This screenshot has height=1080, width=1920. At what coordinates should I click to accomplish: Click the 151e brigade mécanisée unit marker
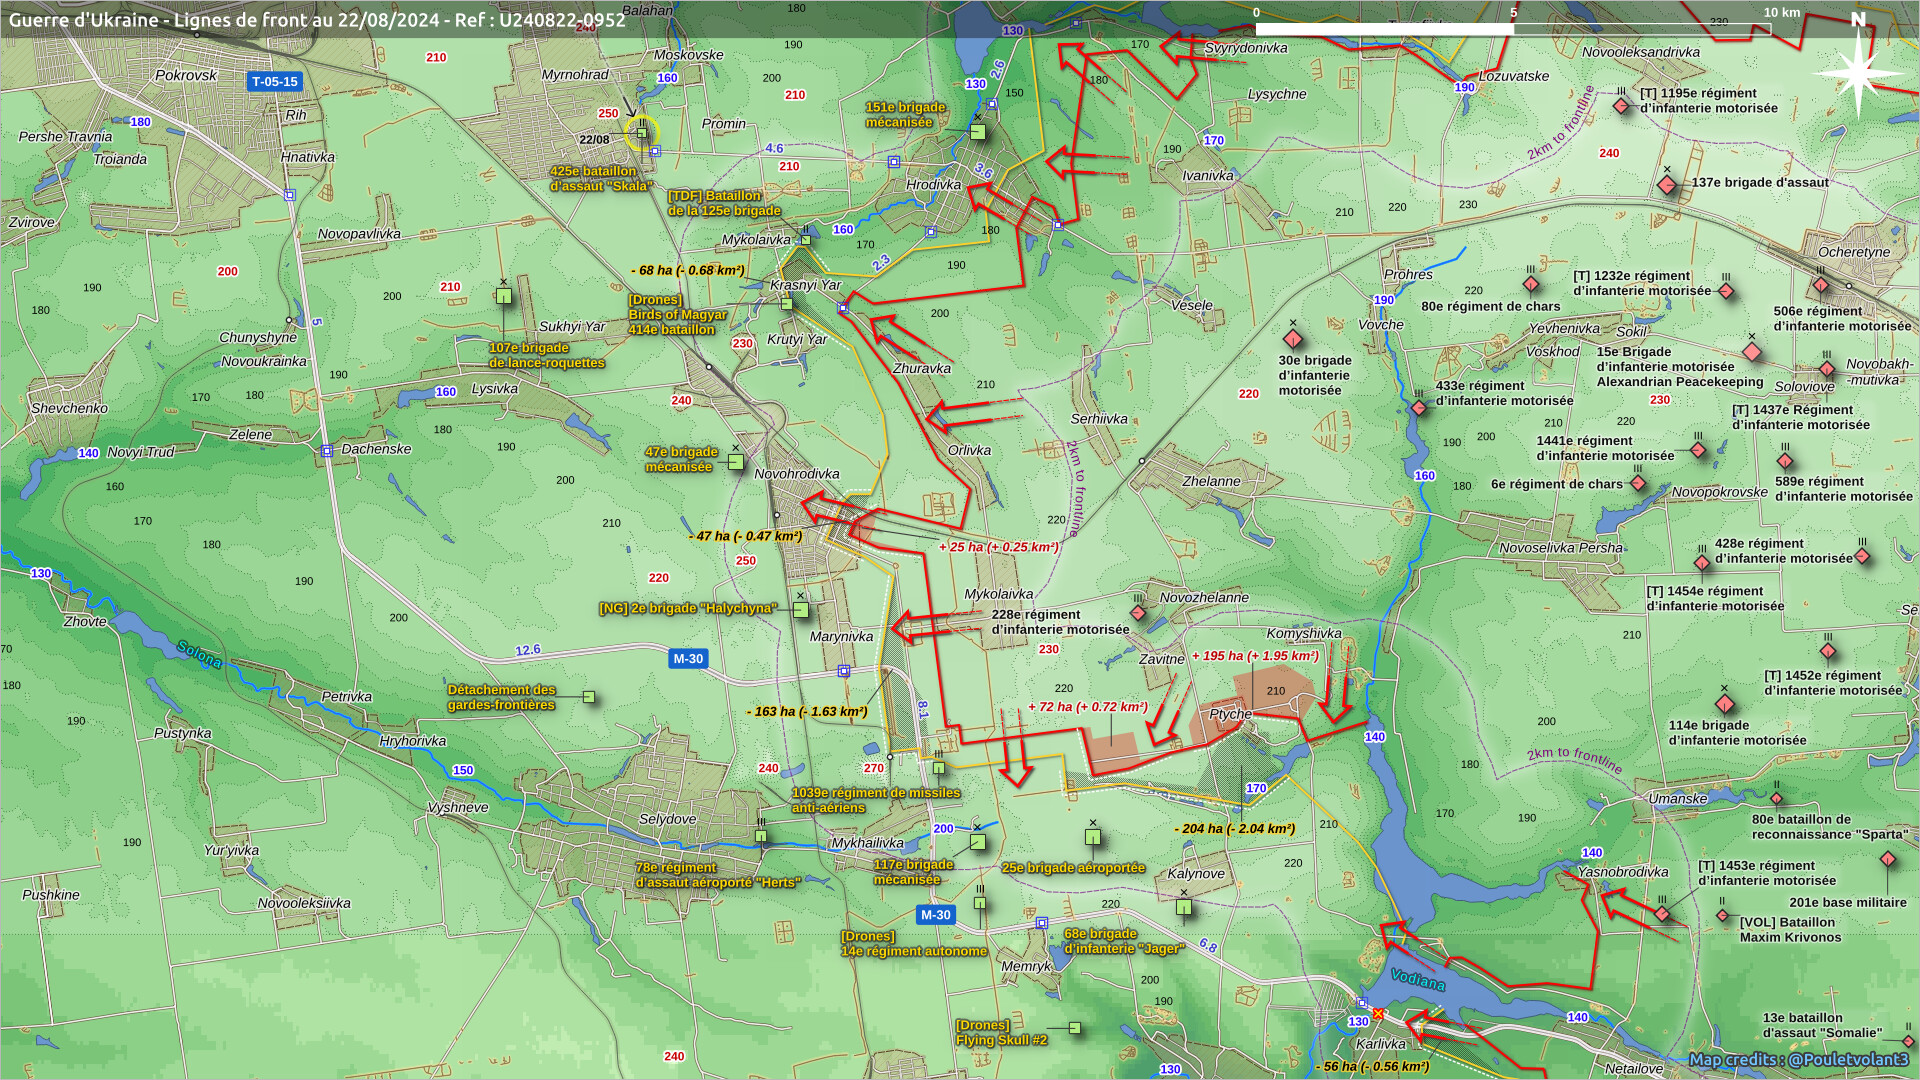(977, 132)
